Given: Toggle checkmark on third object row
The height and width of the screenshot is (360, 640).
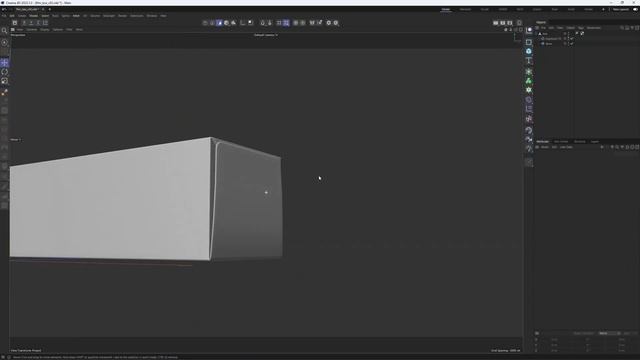Looking at the screenshot, I should (x=572, y=43).
